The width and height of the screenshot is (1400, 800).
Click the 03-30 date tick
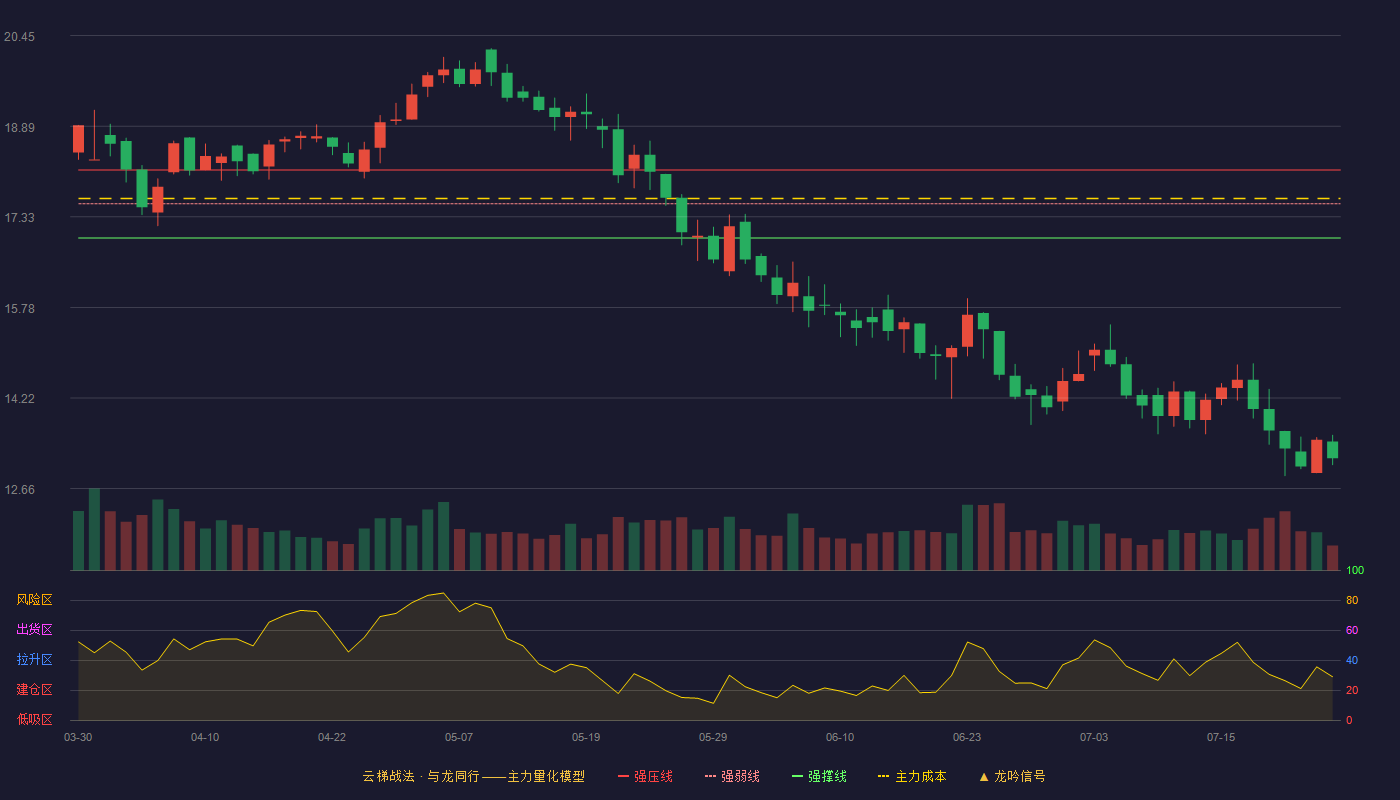tap(78, 737)
